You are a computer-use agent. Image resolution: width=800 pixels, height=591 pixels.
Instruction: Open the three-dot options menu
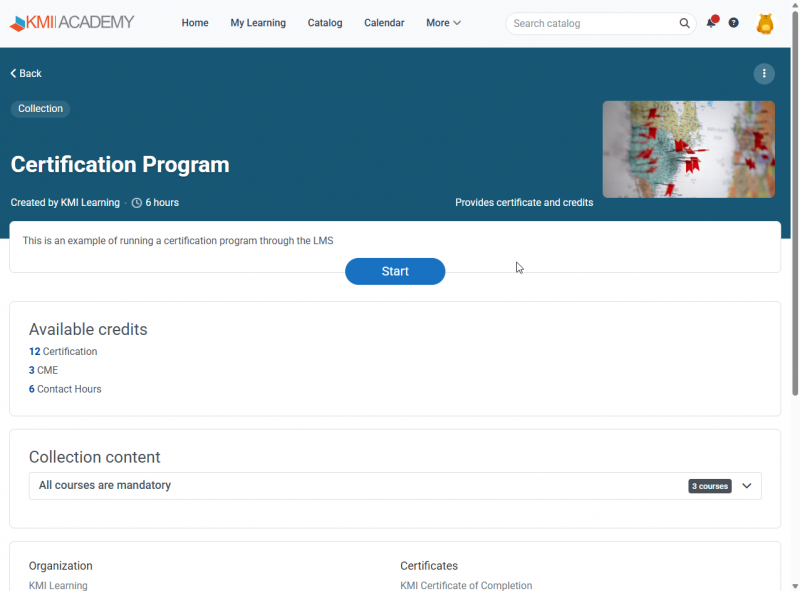pos(764,73)
